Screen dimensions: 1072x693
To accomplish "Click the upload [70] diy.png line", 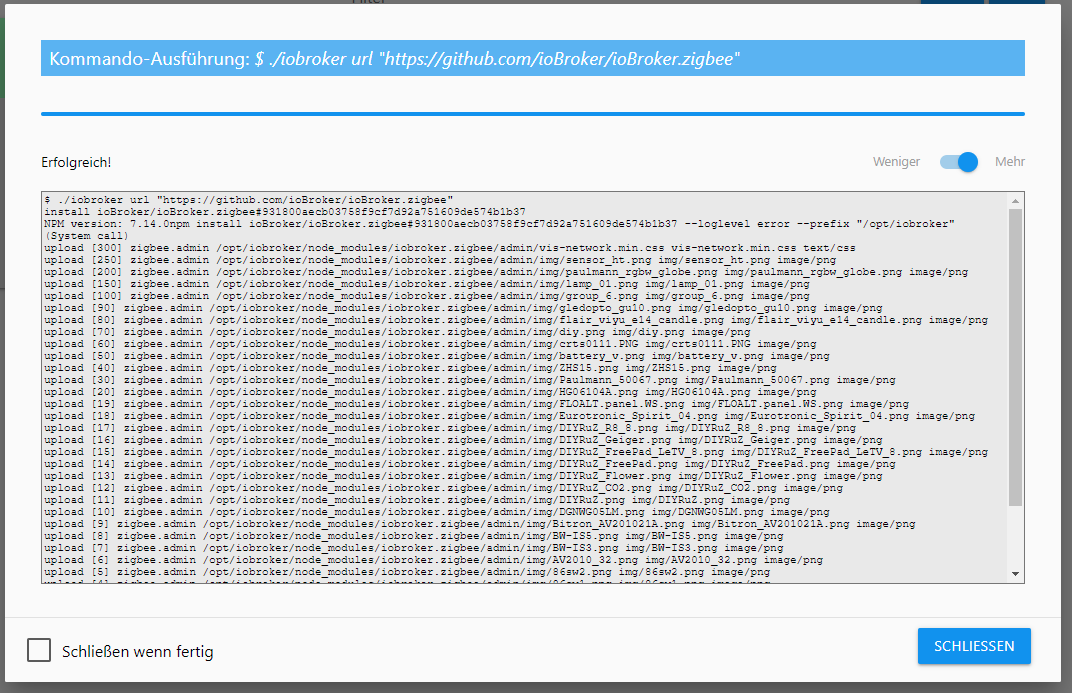I will pos(397,331).
